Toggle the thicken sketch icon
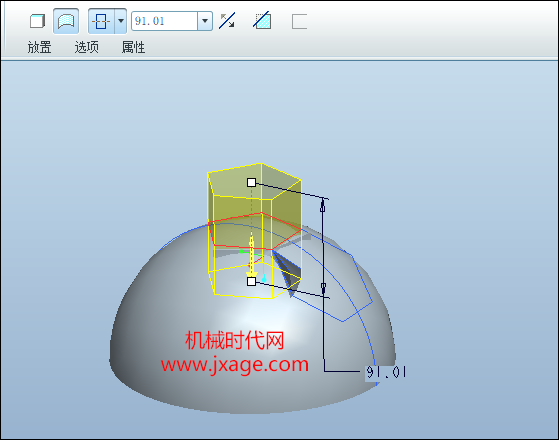Viewport: 559px width, 440px height. tap(299, 21)
